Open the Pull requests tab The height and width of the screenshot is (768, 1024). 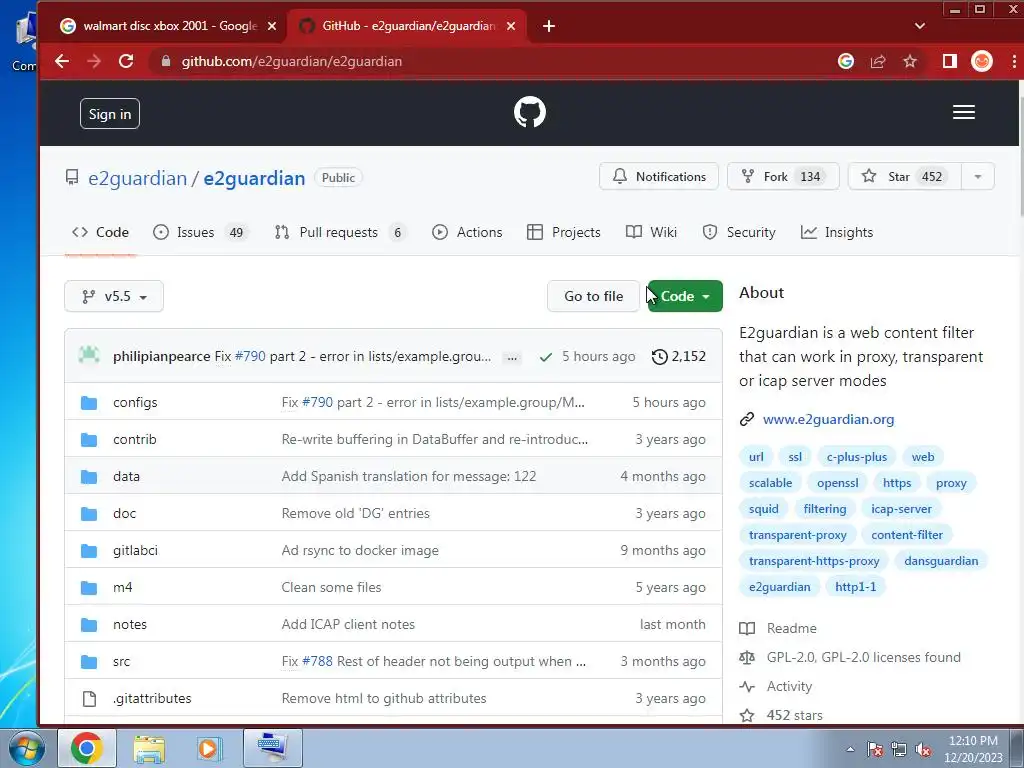[x=340, y=232]
